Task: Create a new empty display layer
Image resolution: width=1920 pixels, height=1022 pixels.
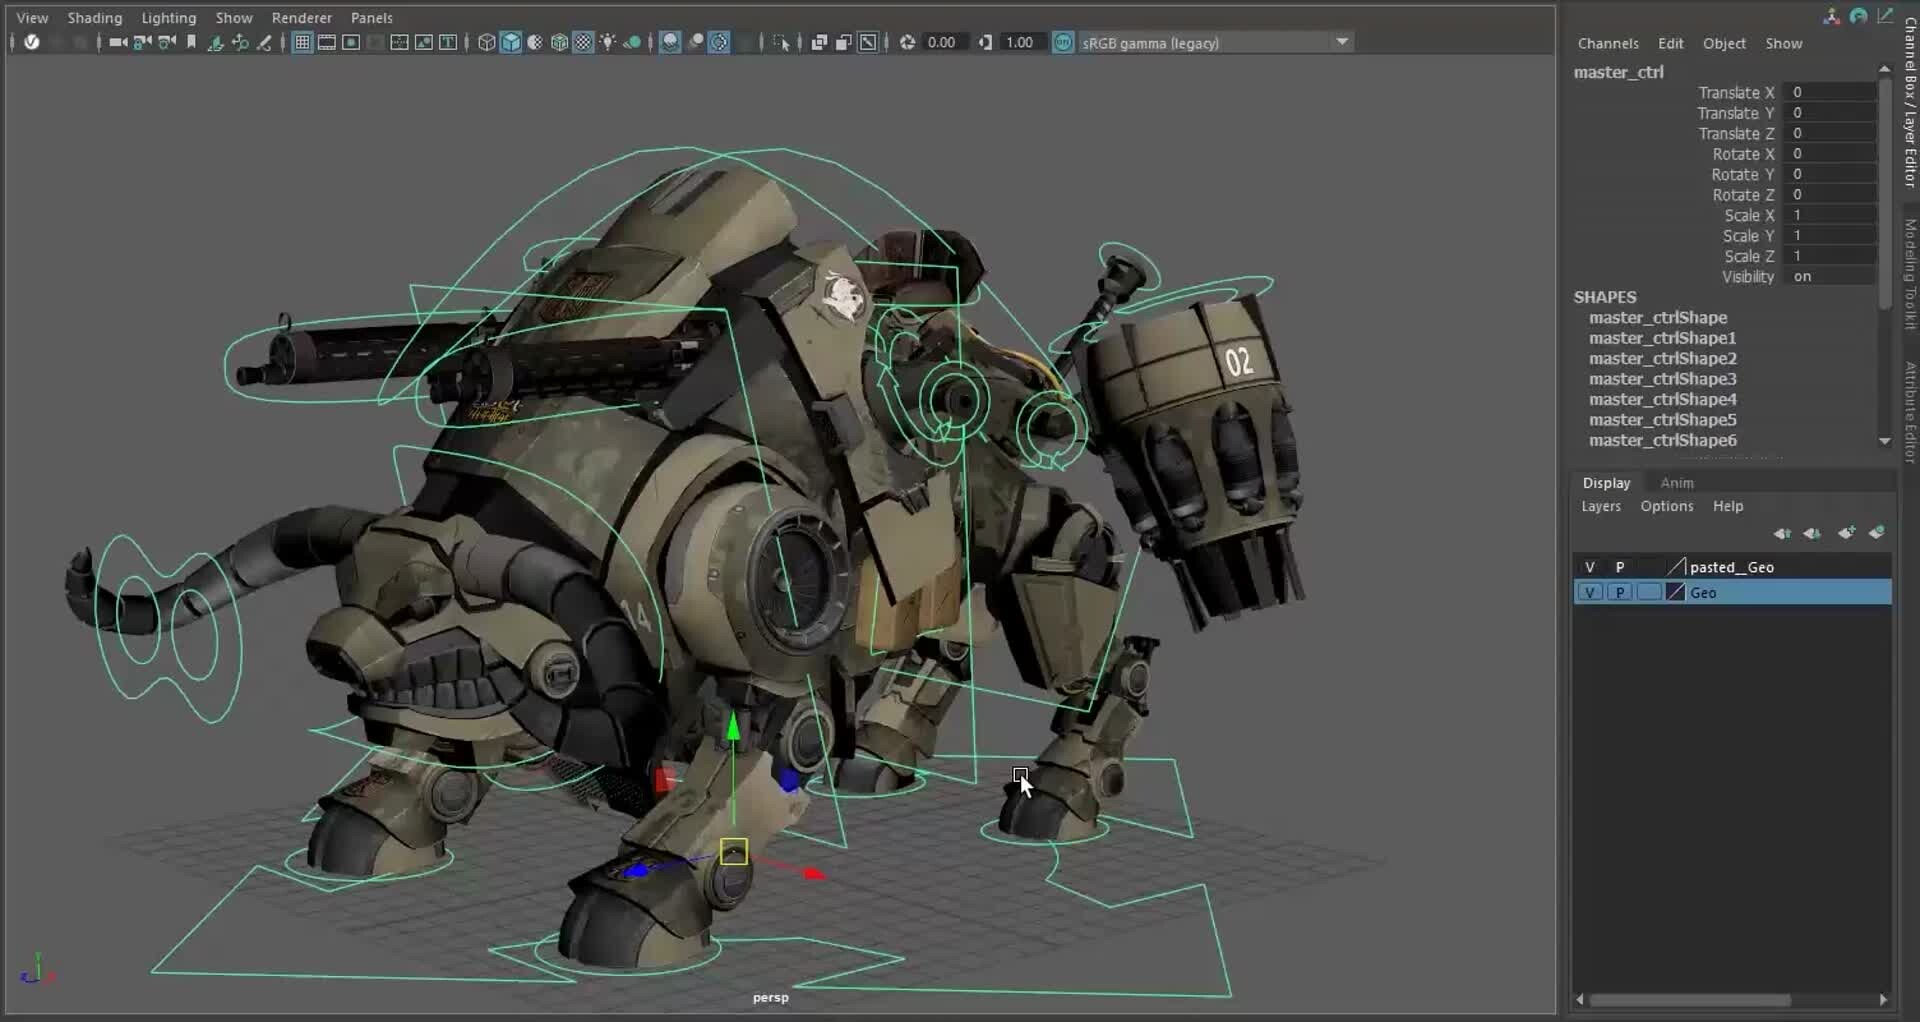Action: point(1846,533)
